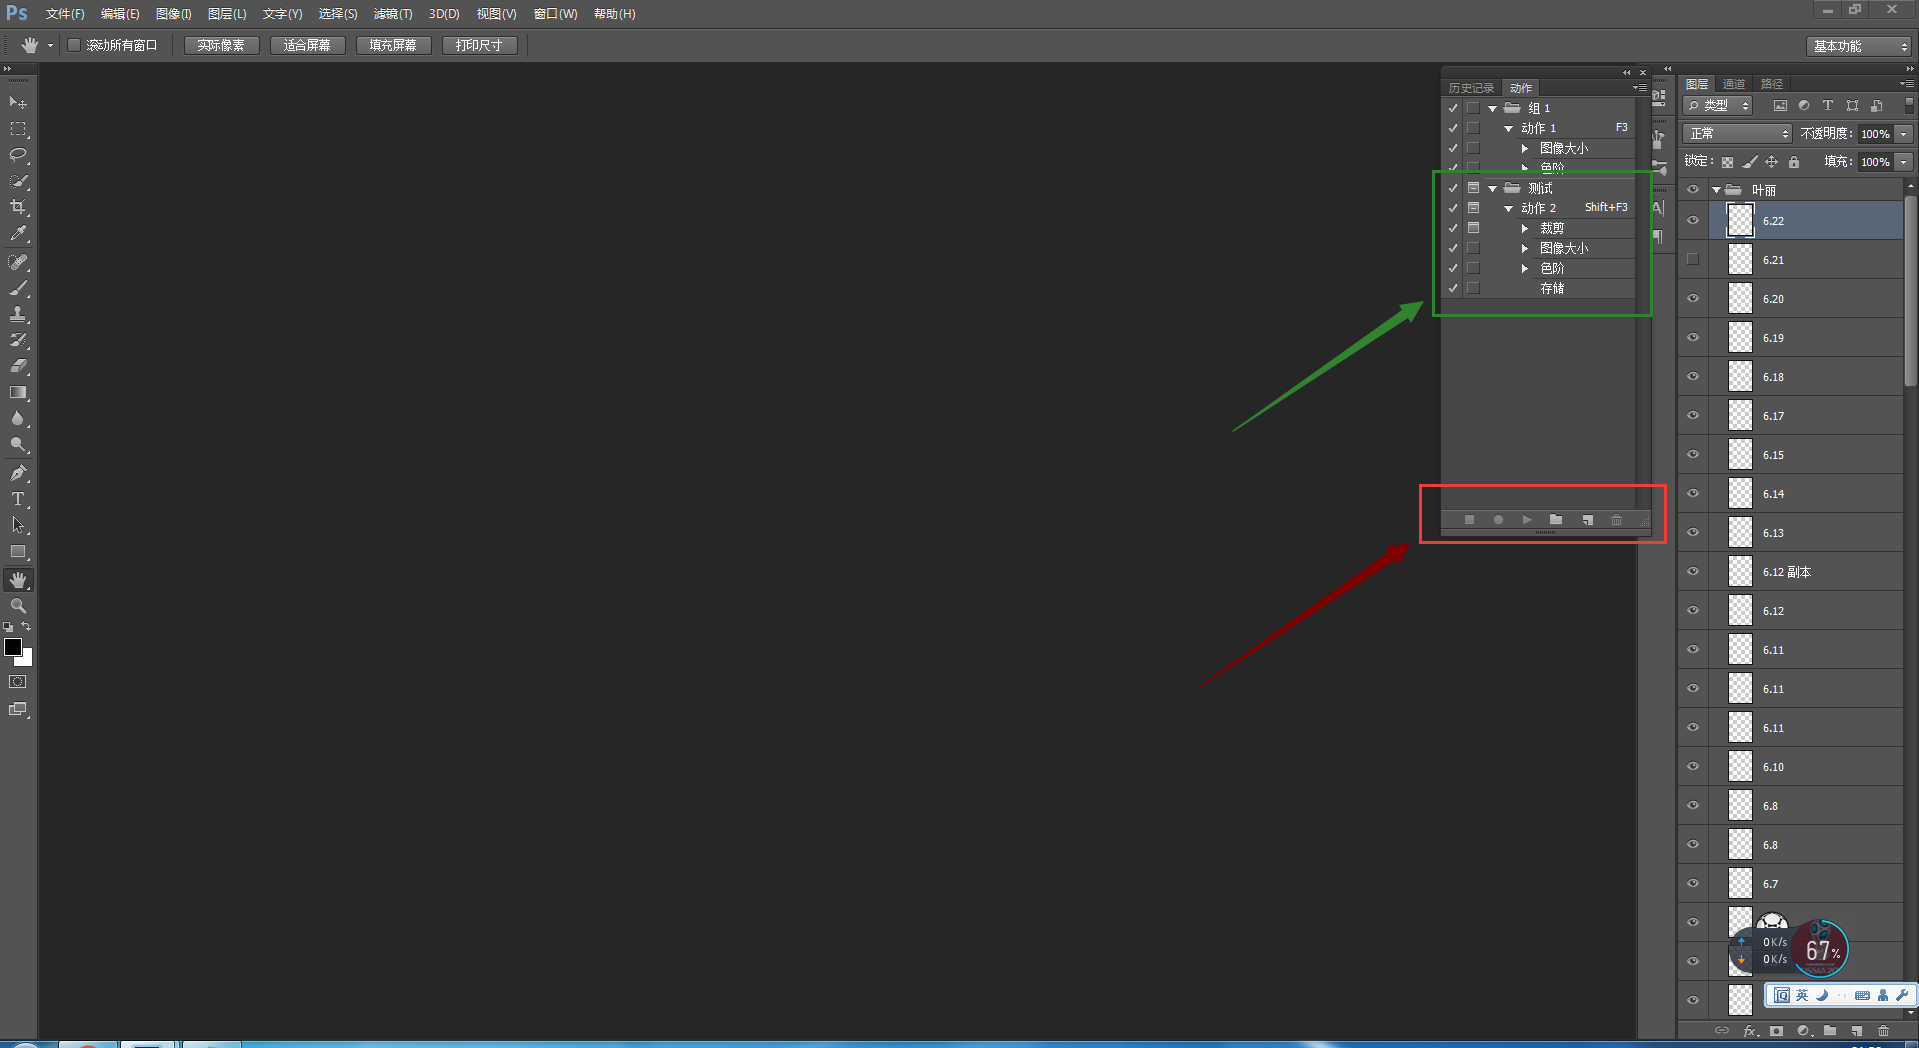Toggle checkmark for 存储 step
1919x1048 pixels.
coord(1453,288)
